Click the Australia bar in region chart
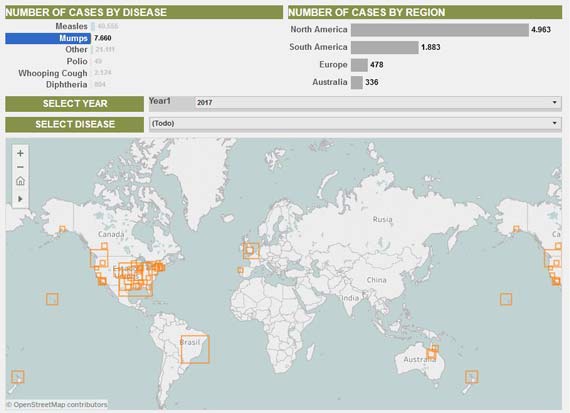This screenshot has width=570, height=413. [357, 82]
